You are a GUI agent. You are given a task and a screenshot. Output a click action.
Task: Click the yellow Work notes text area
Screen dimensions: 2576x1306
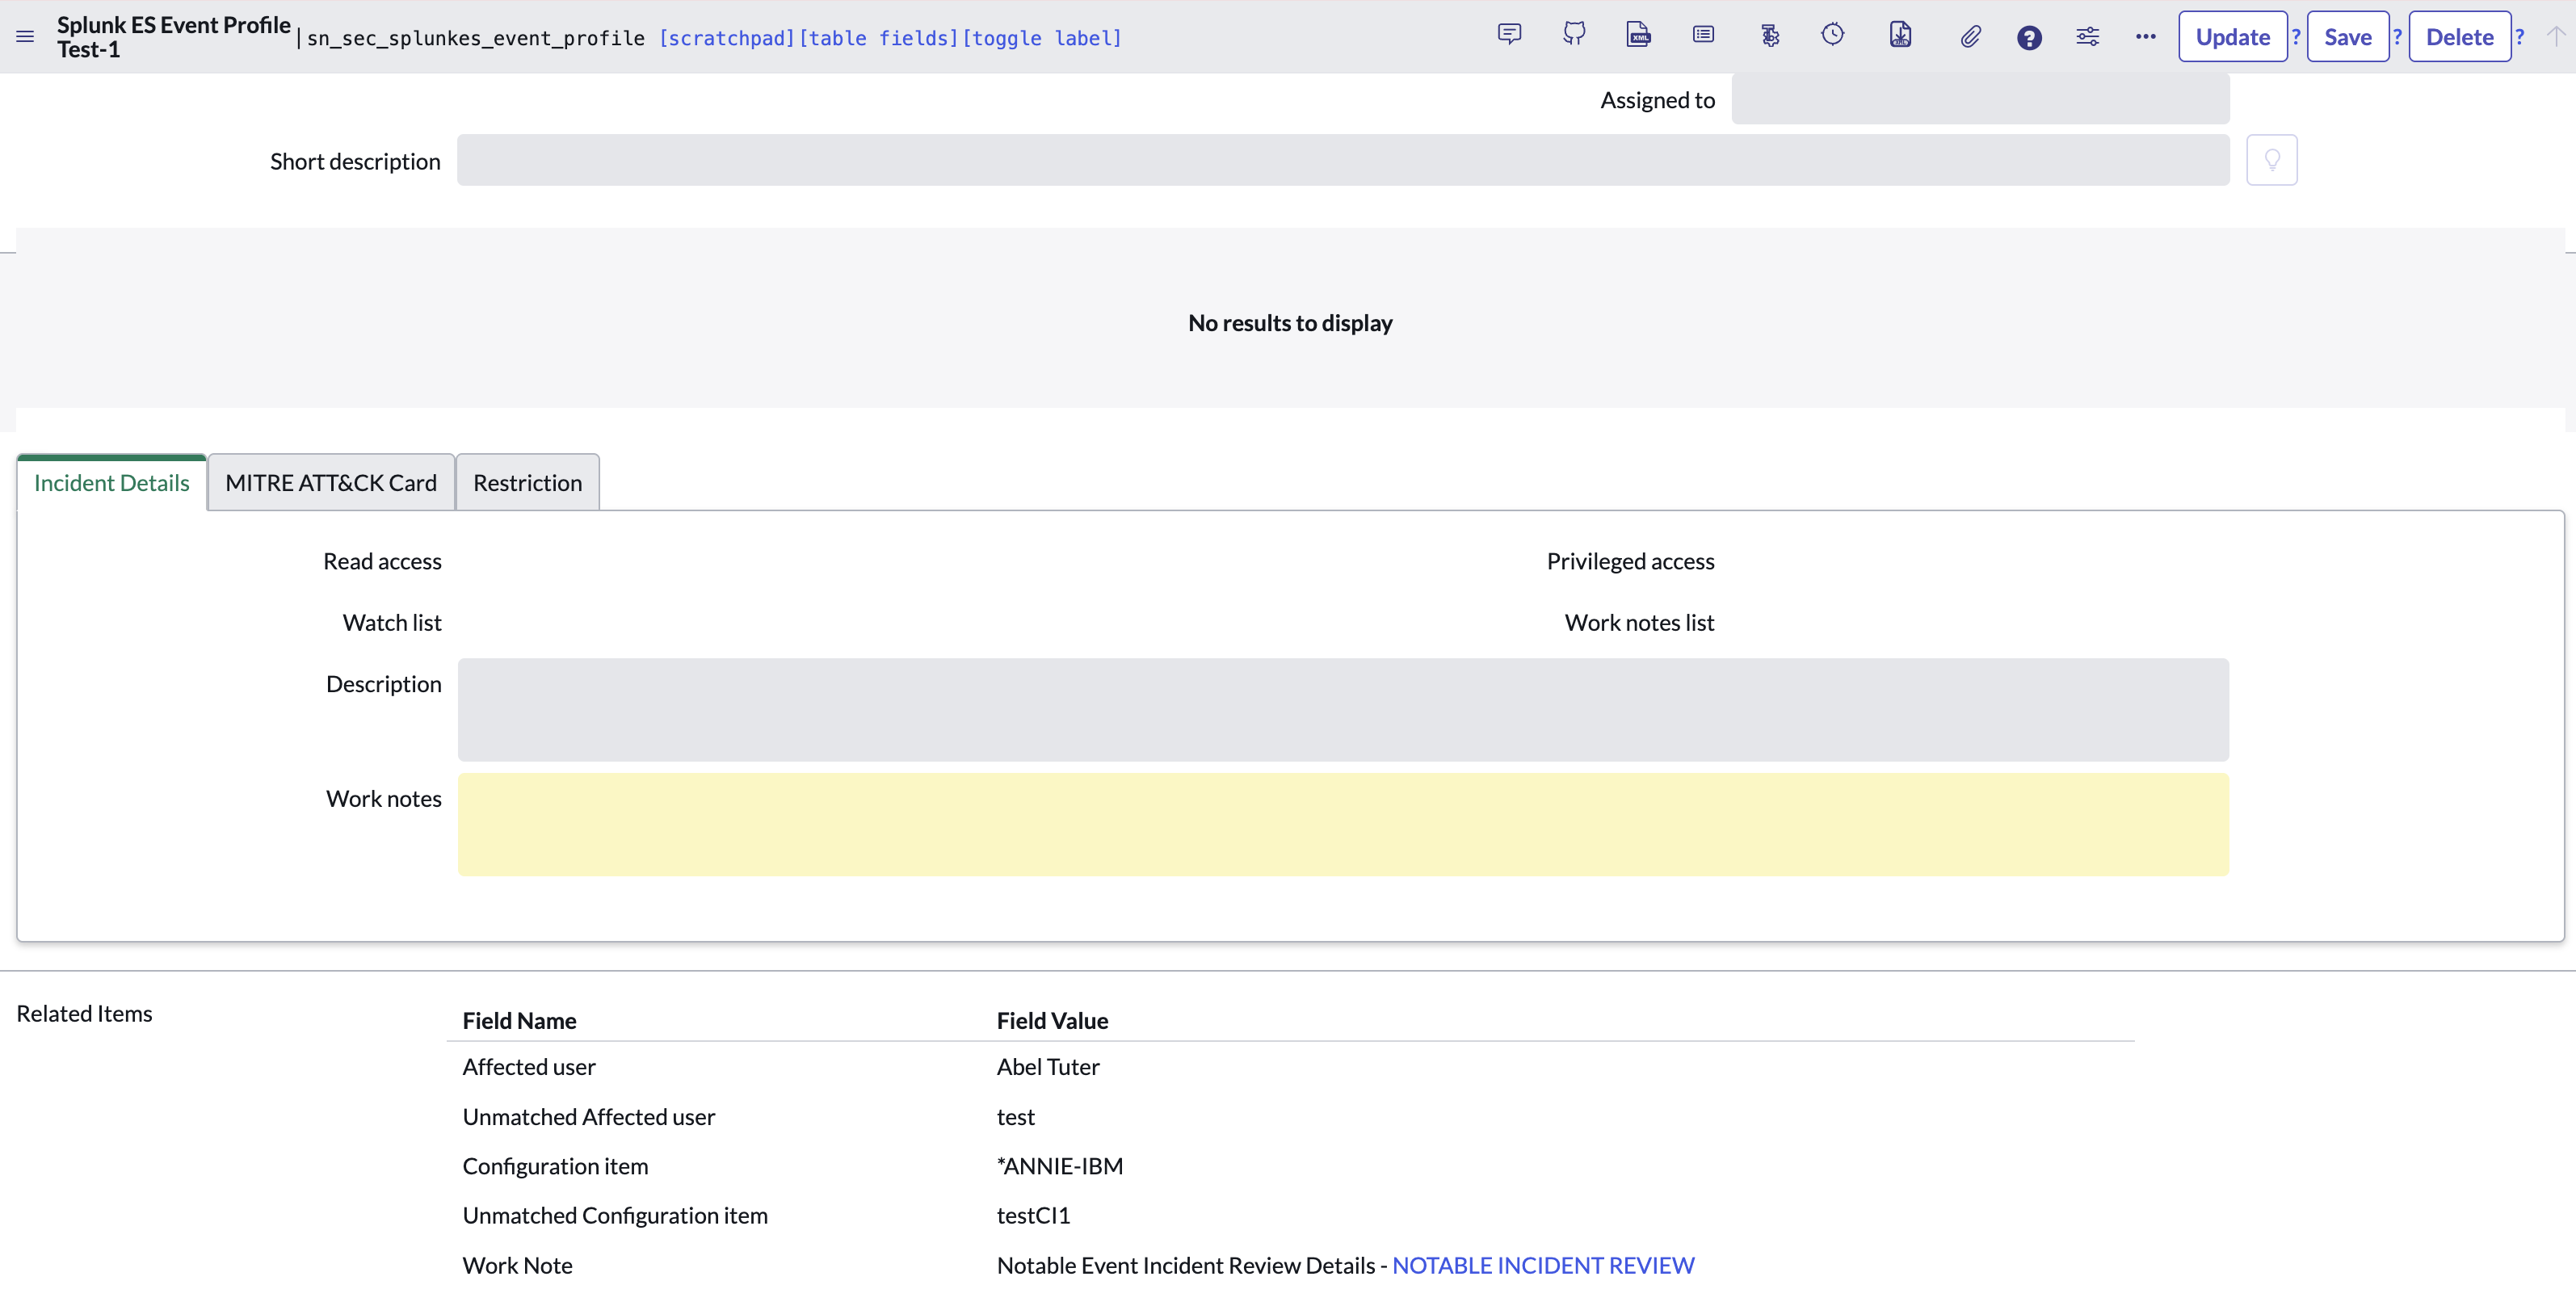[x=1343, y=824]
